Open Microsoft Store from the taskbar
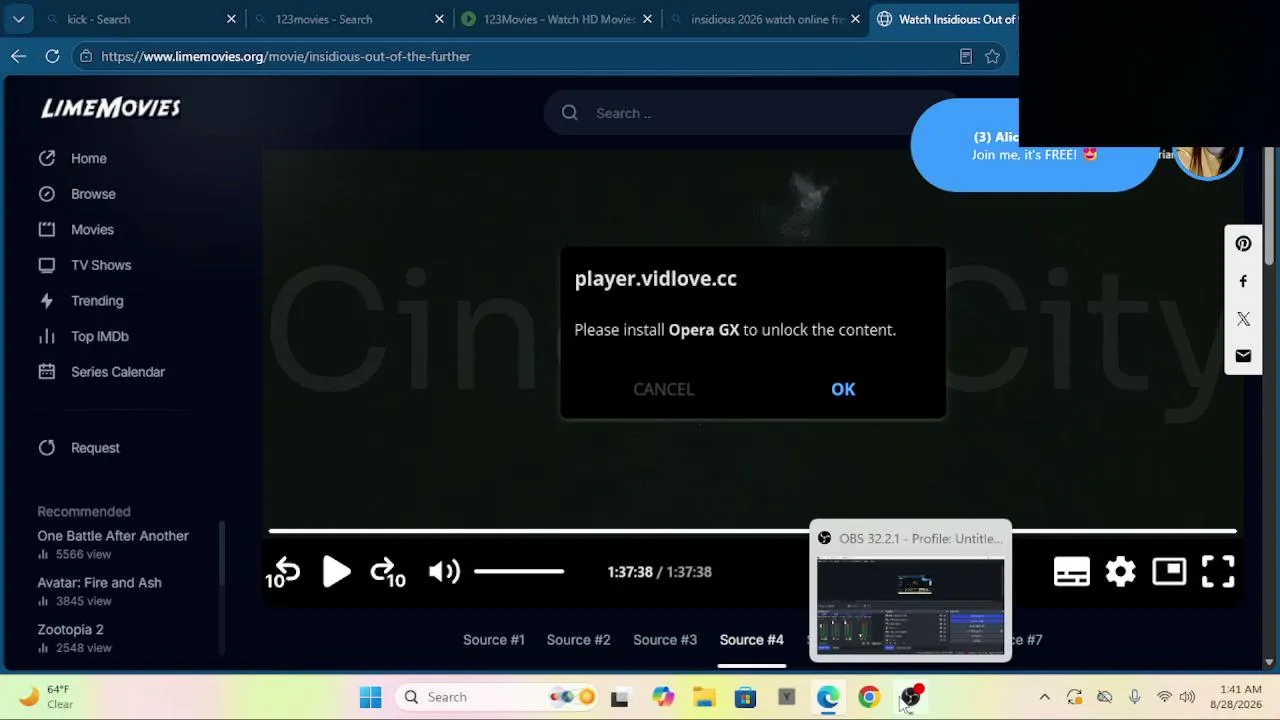 [745, 697]
